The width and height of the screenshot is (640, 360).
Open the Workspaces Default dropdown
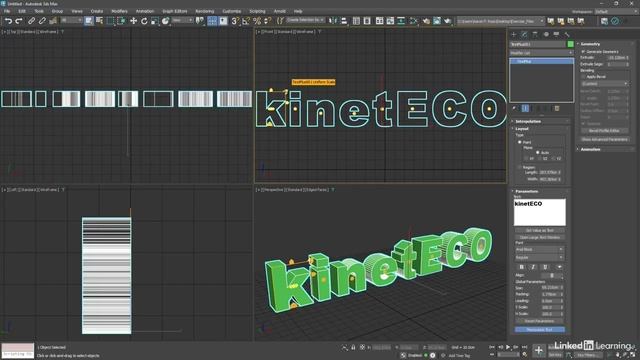615,11
